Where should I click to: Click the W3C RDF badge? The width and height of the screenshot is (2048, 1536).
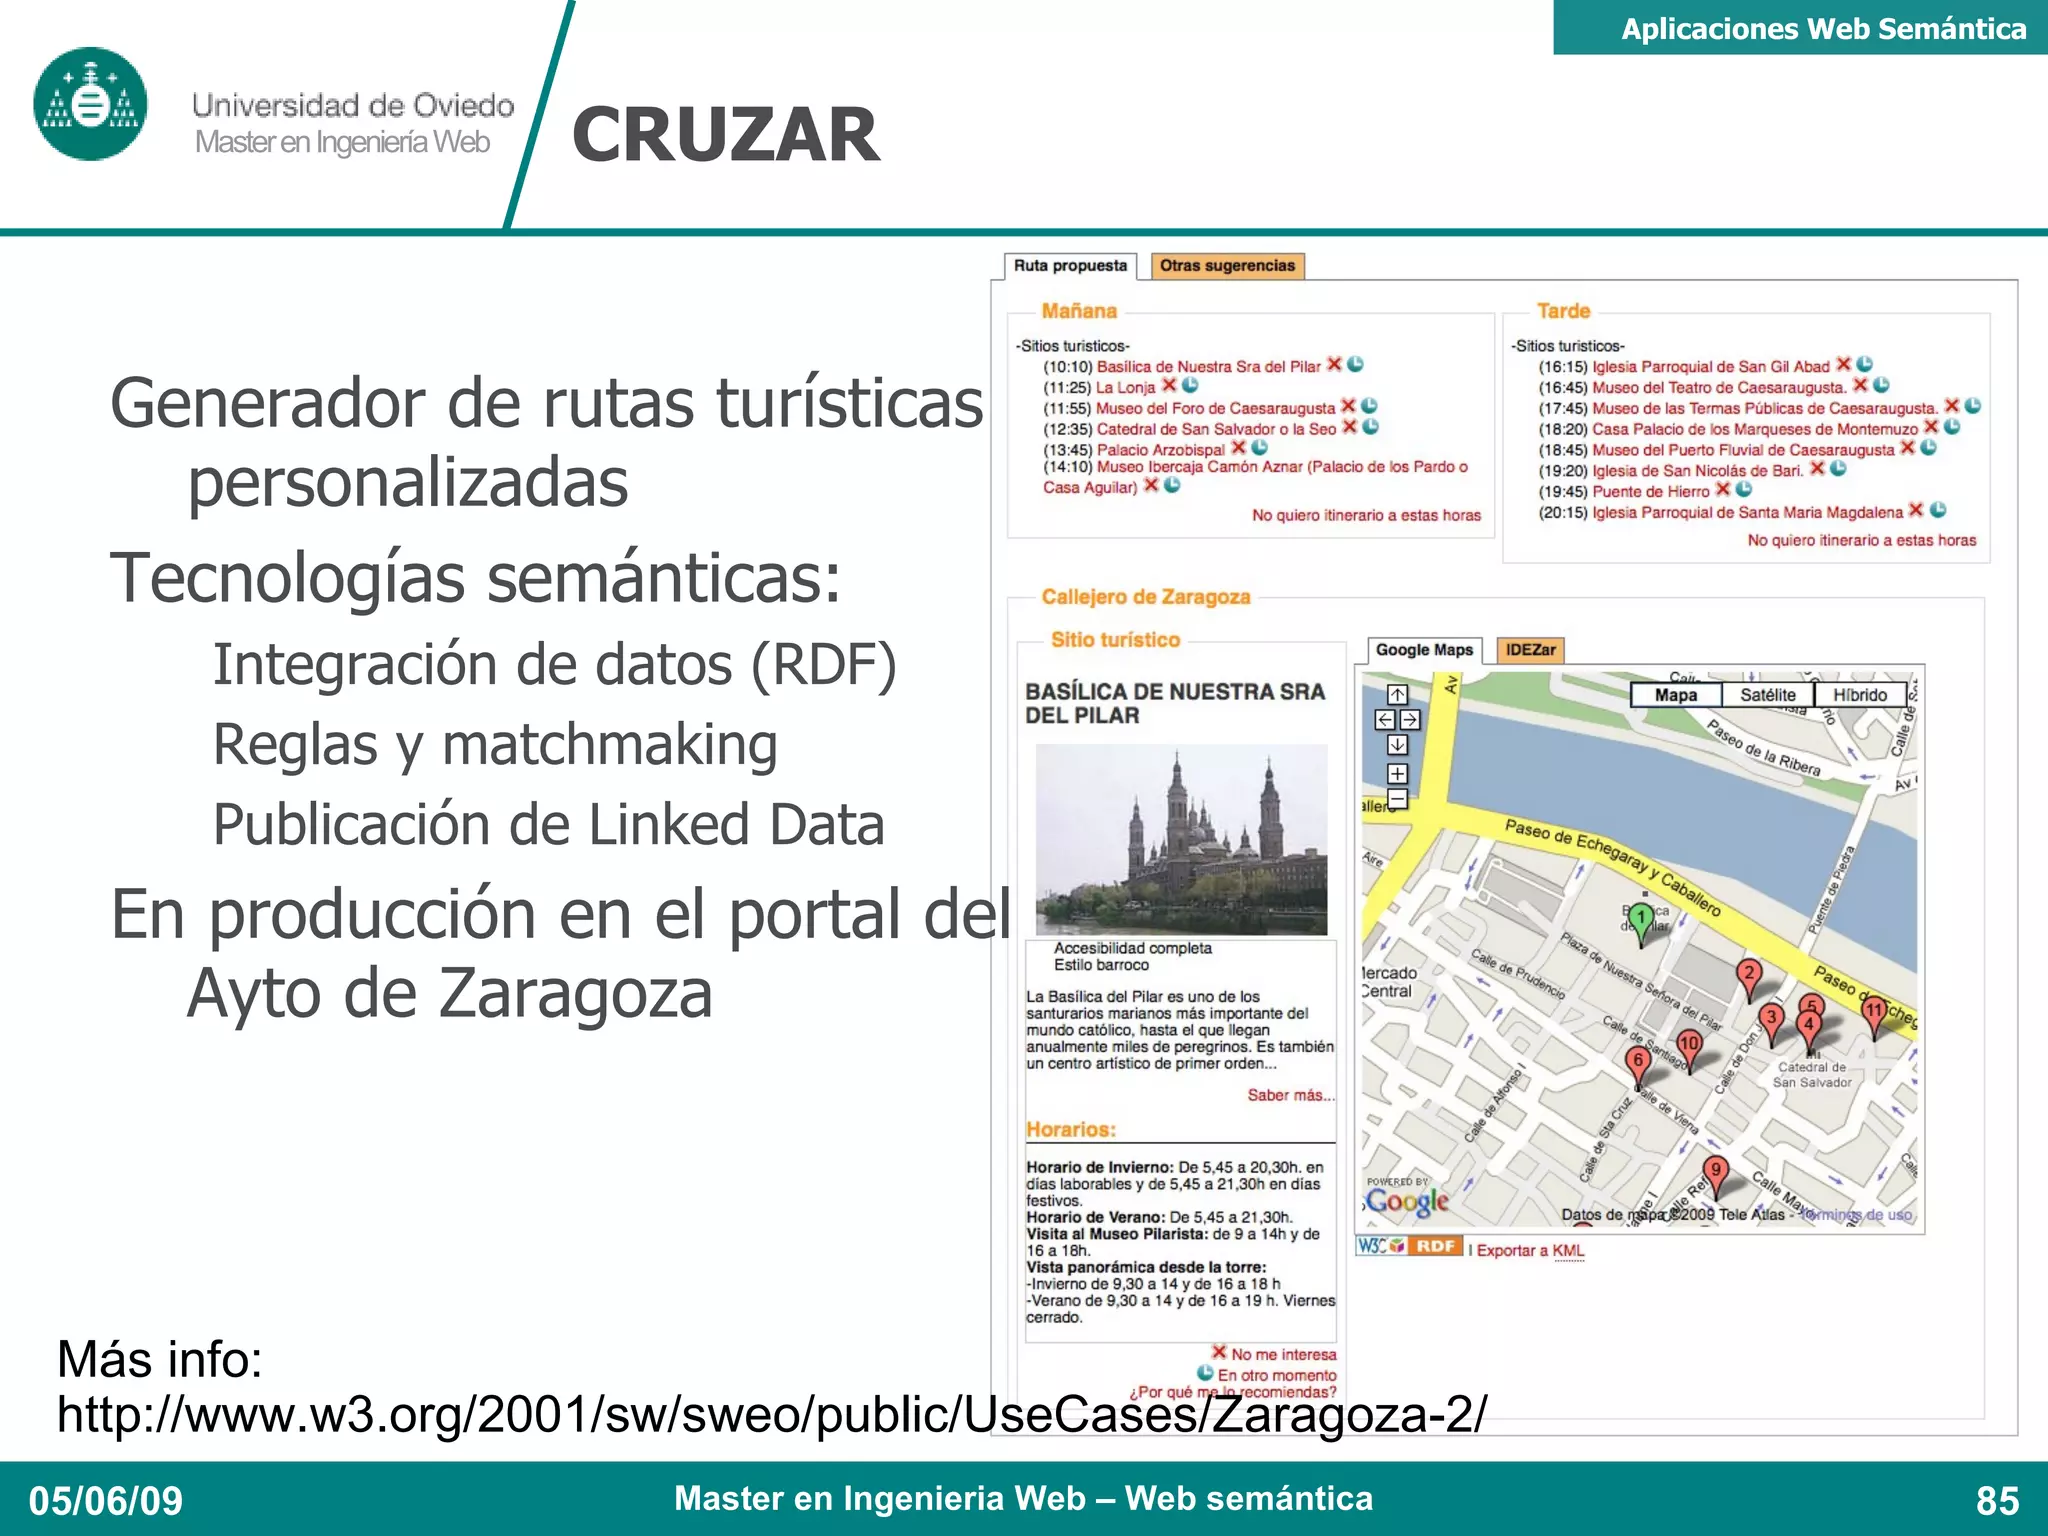[x=1409, y=1246]
